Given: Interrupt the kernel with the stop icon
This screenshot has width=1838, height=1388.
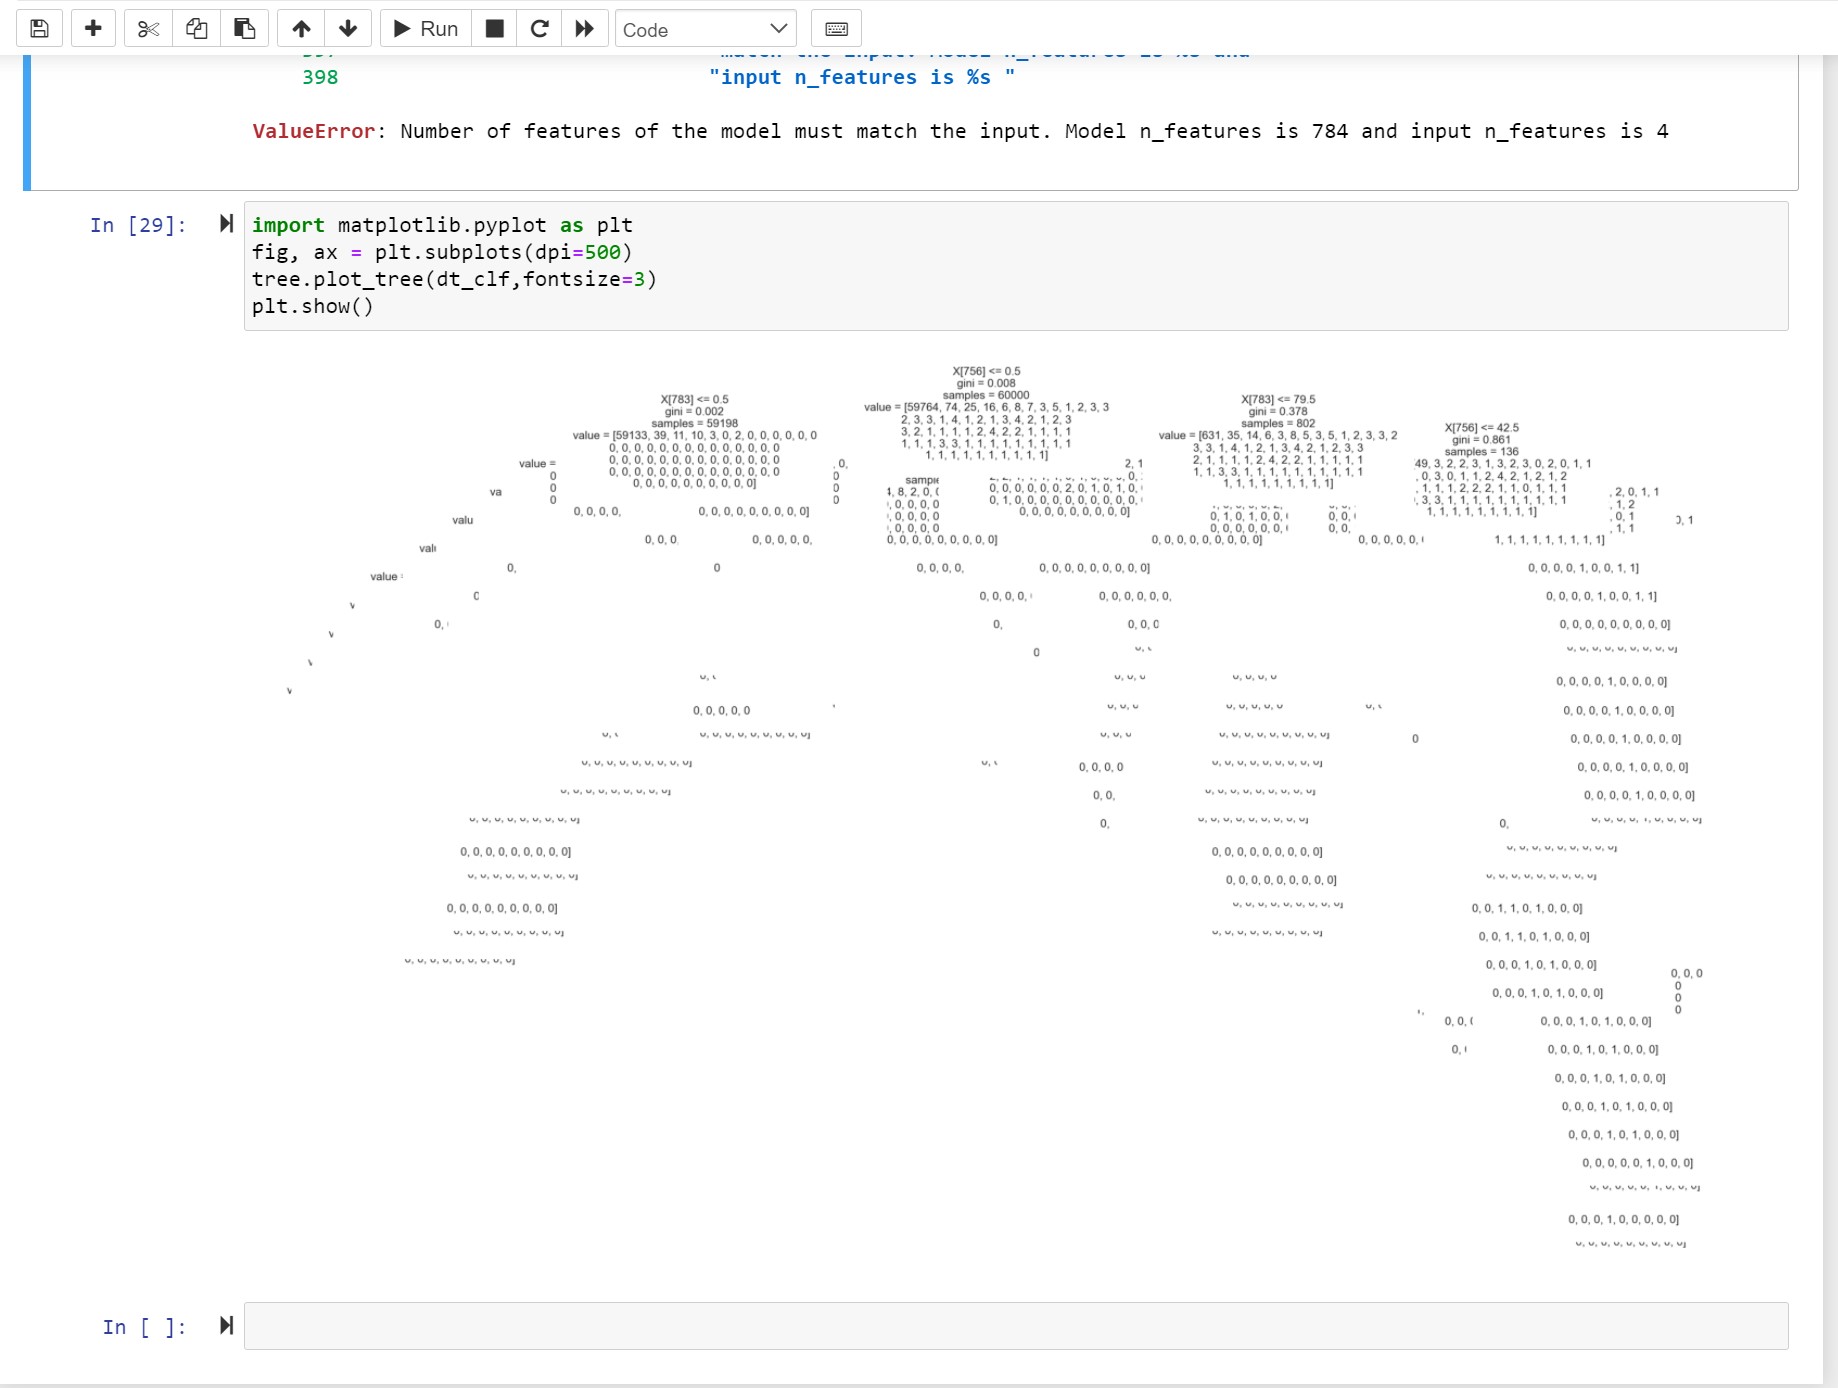Looking at the screenshot, I should (x=493, y=28).
